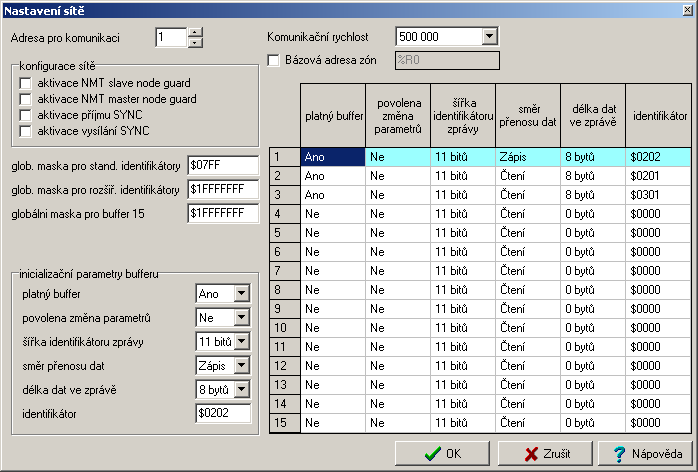Click směr přenosu dat column header

click(x=528, y=116)
